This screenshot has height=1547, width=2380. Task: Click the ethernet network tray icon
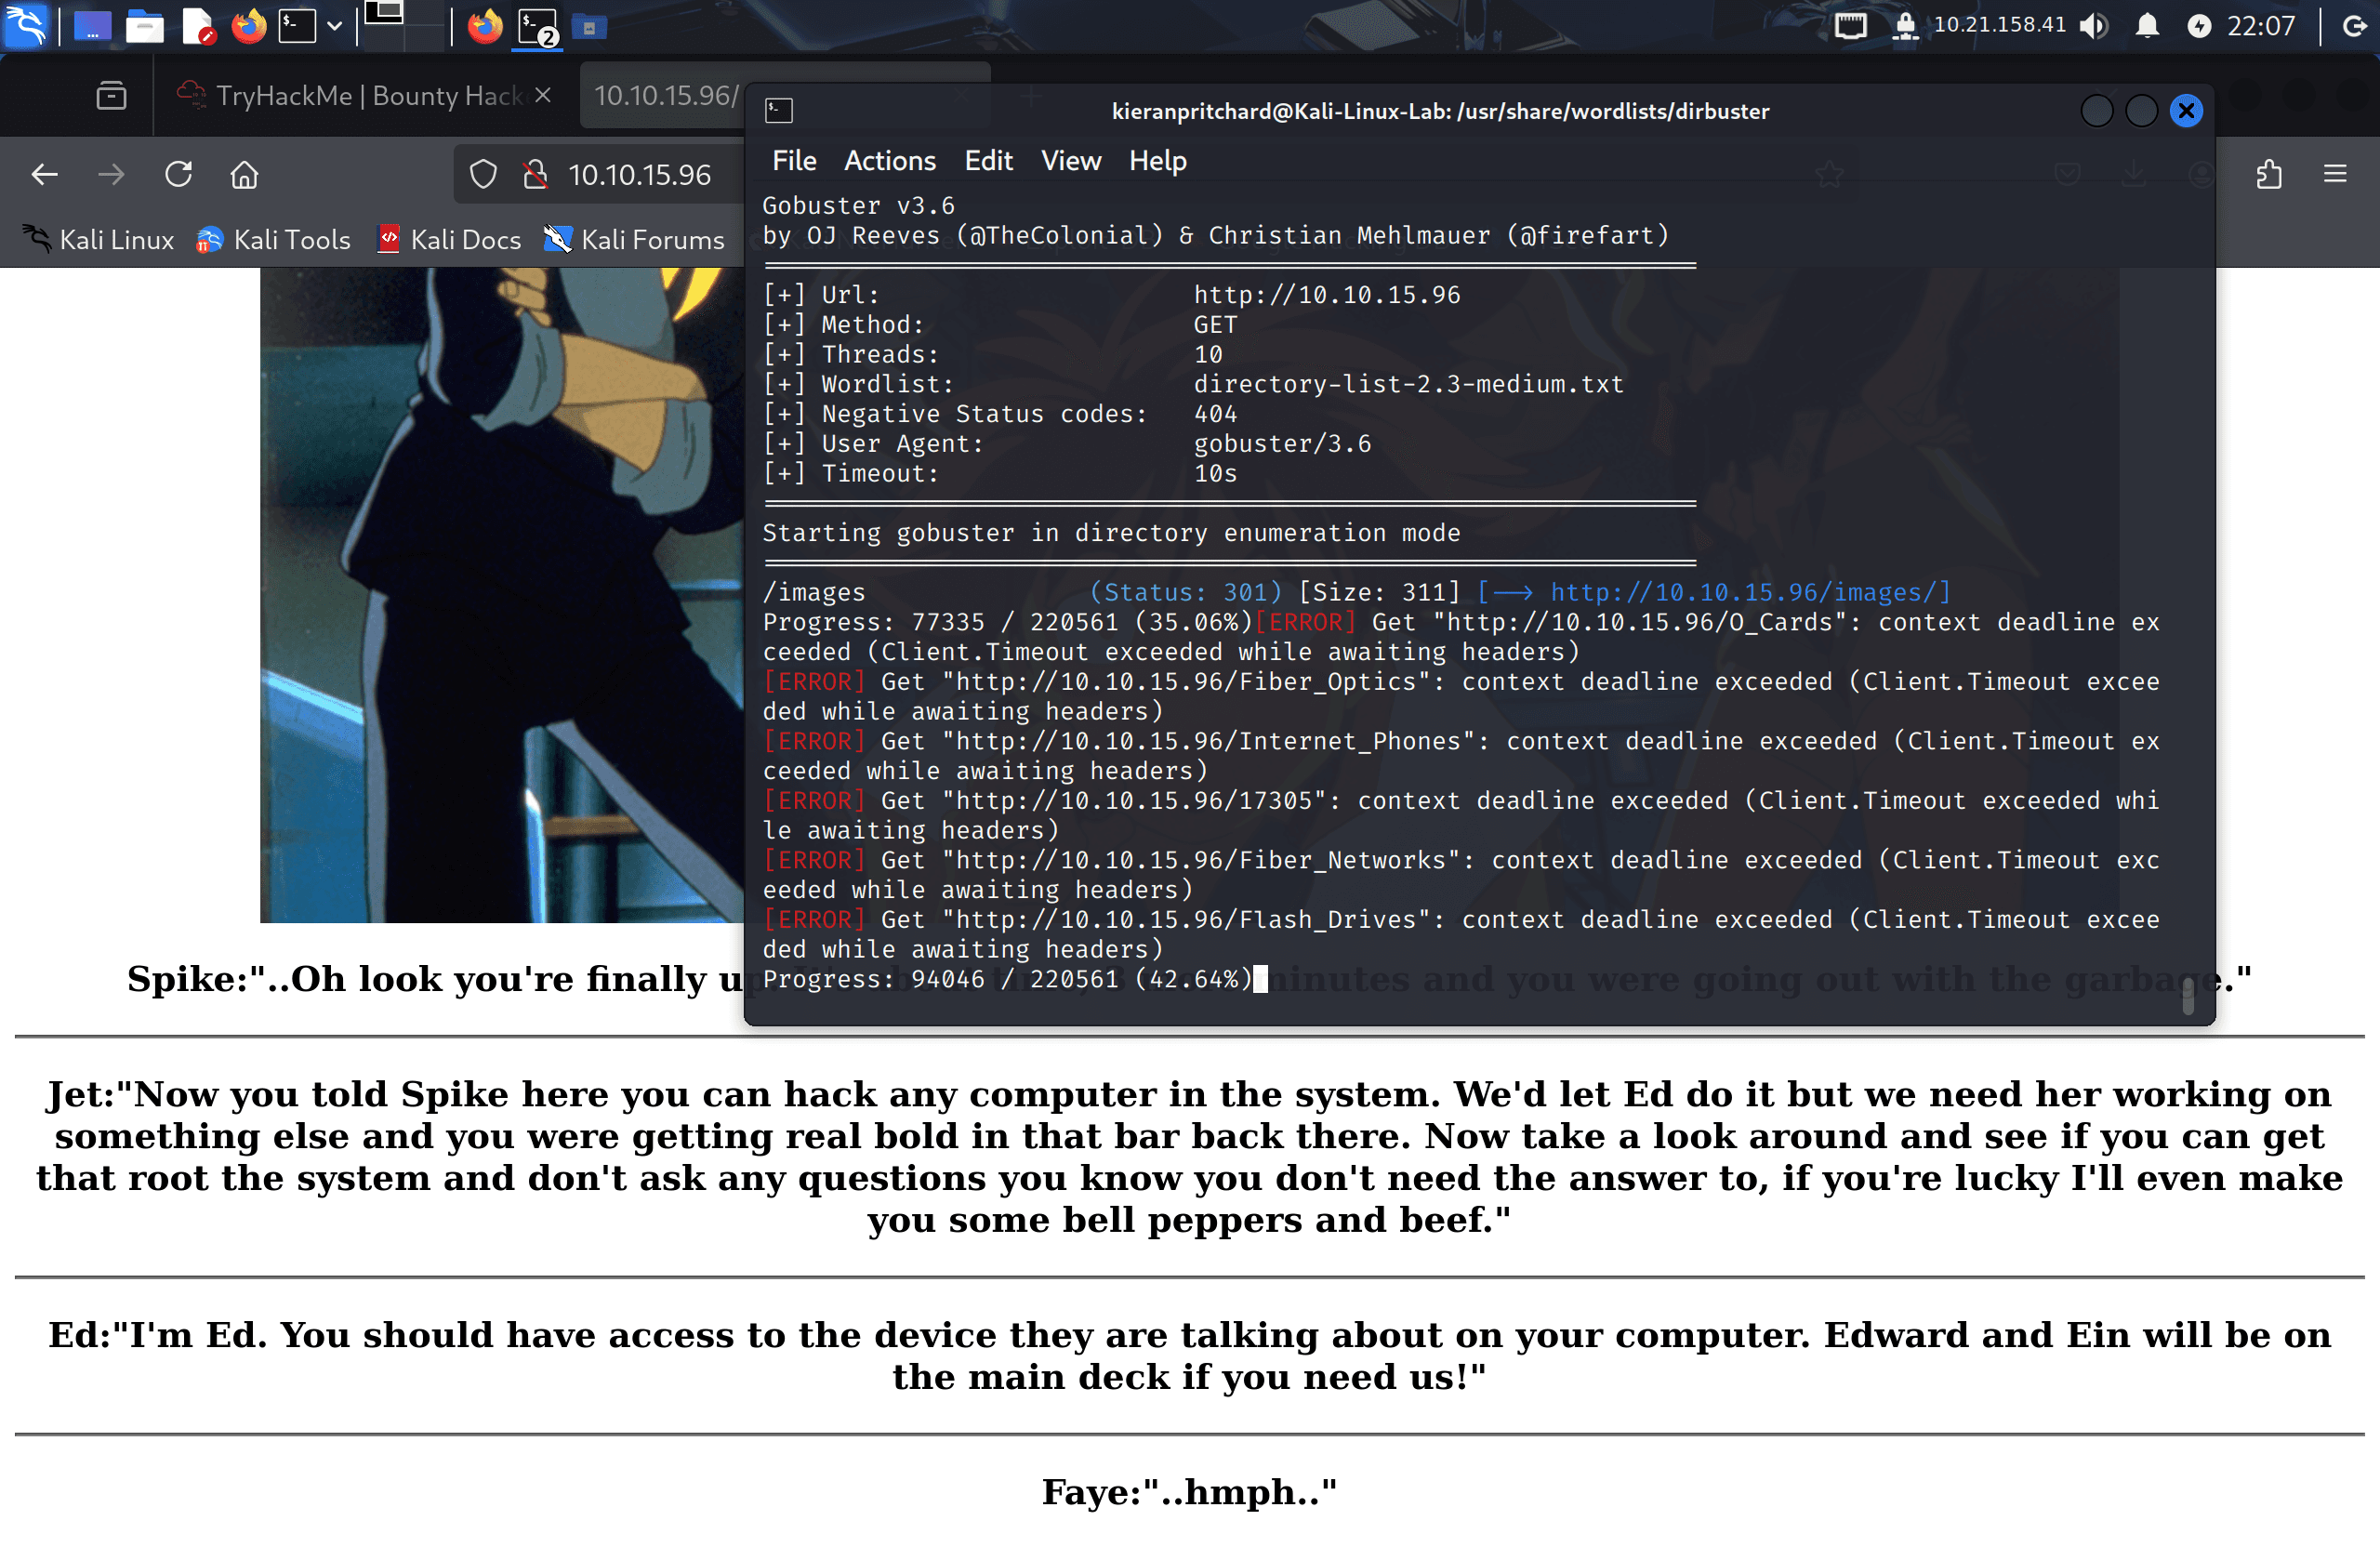[x=1851, y=25]
